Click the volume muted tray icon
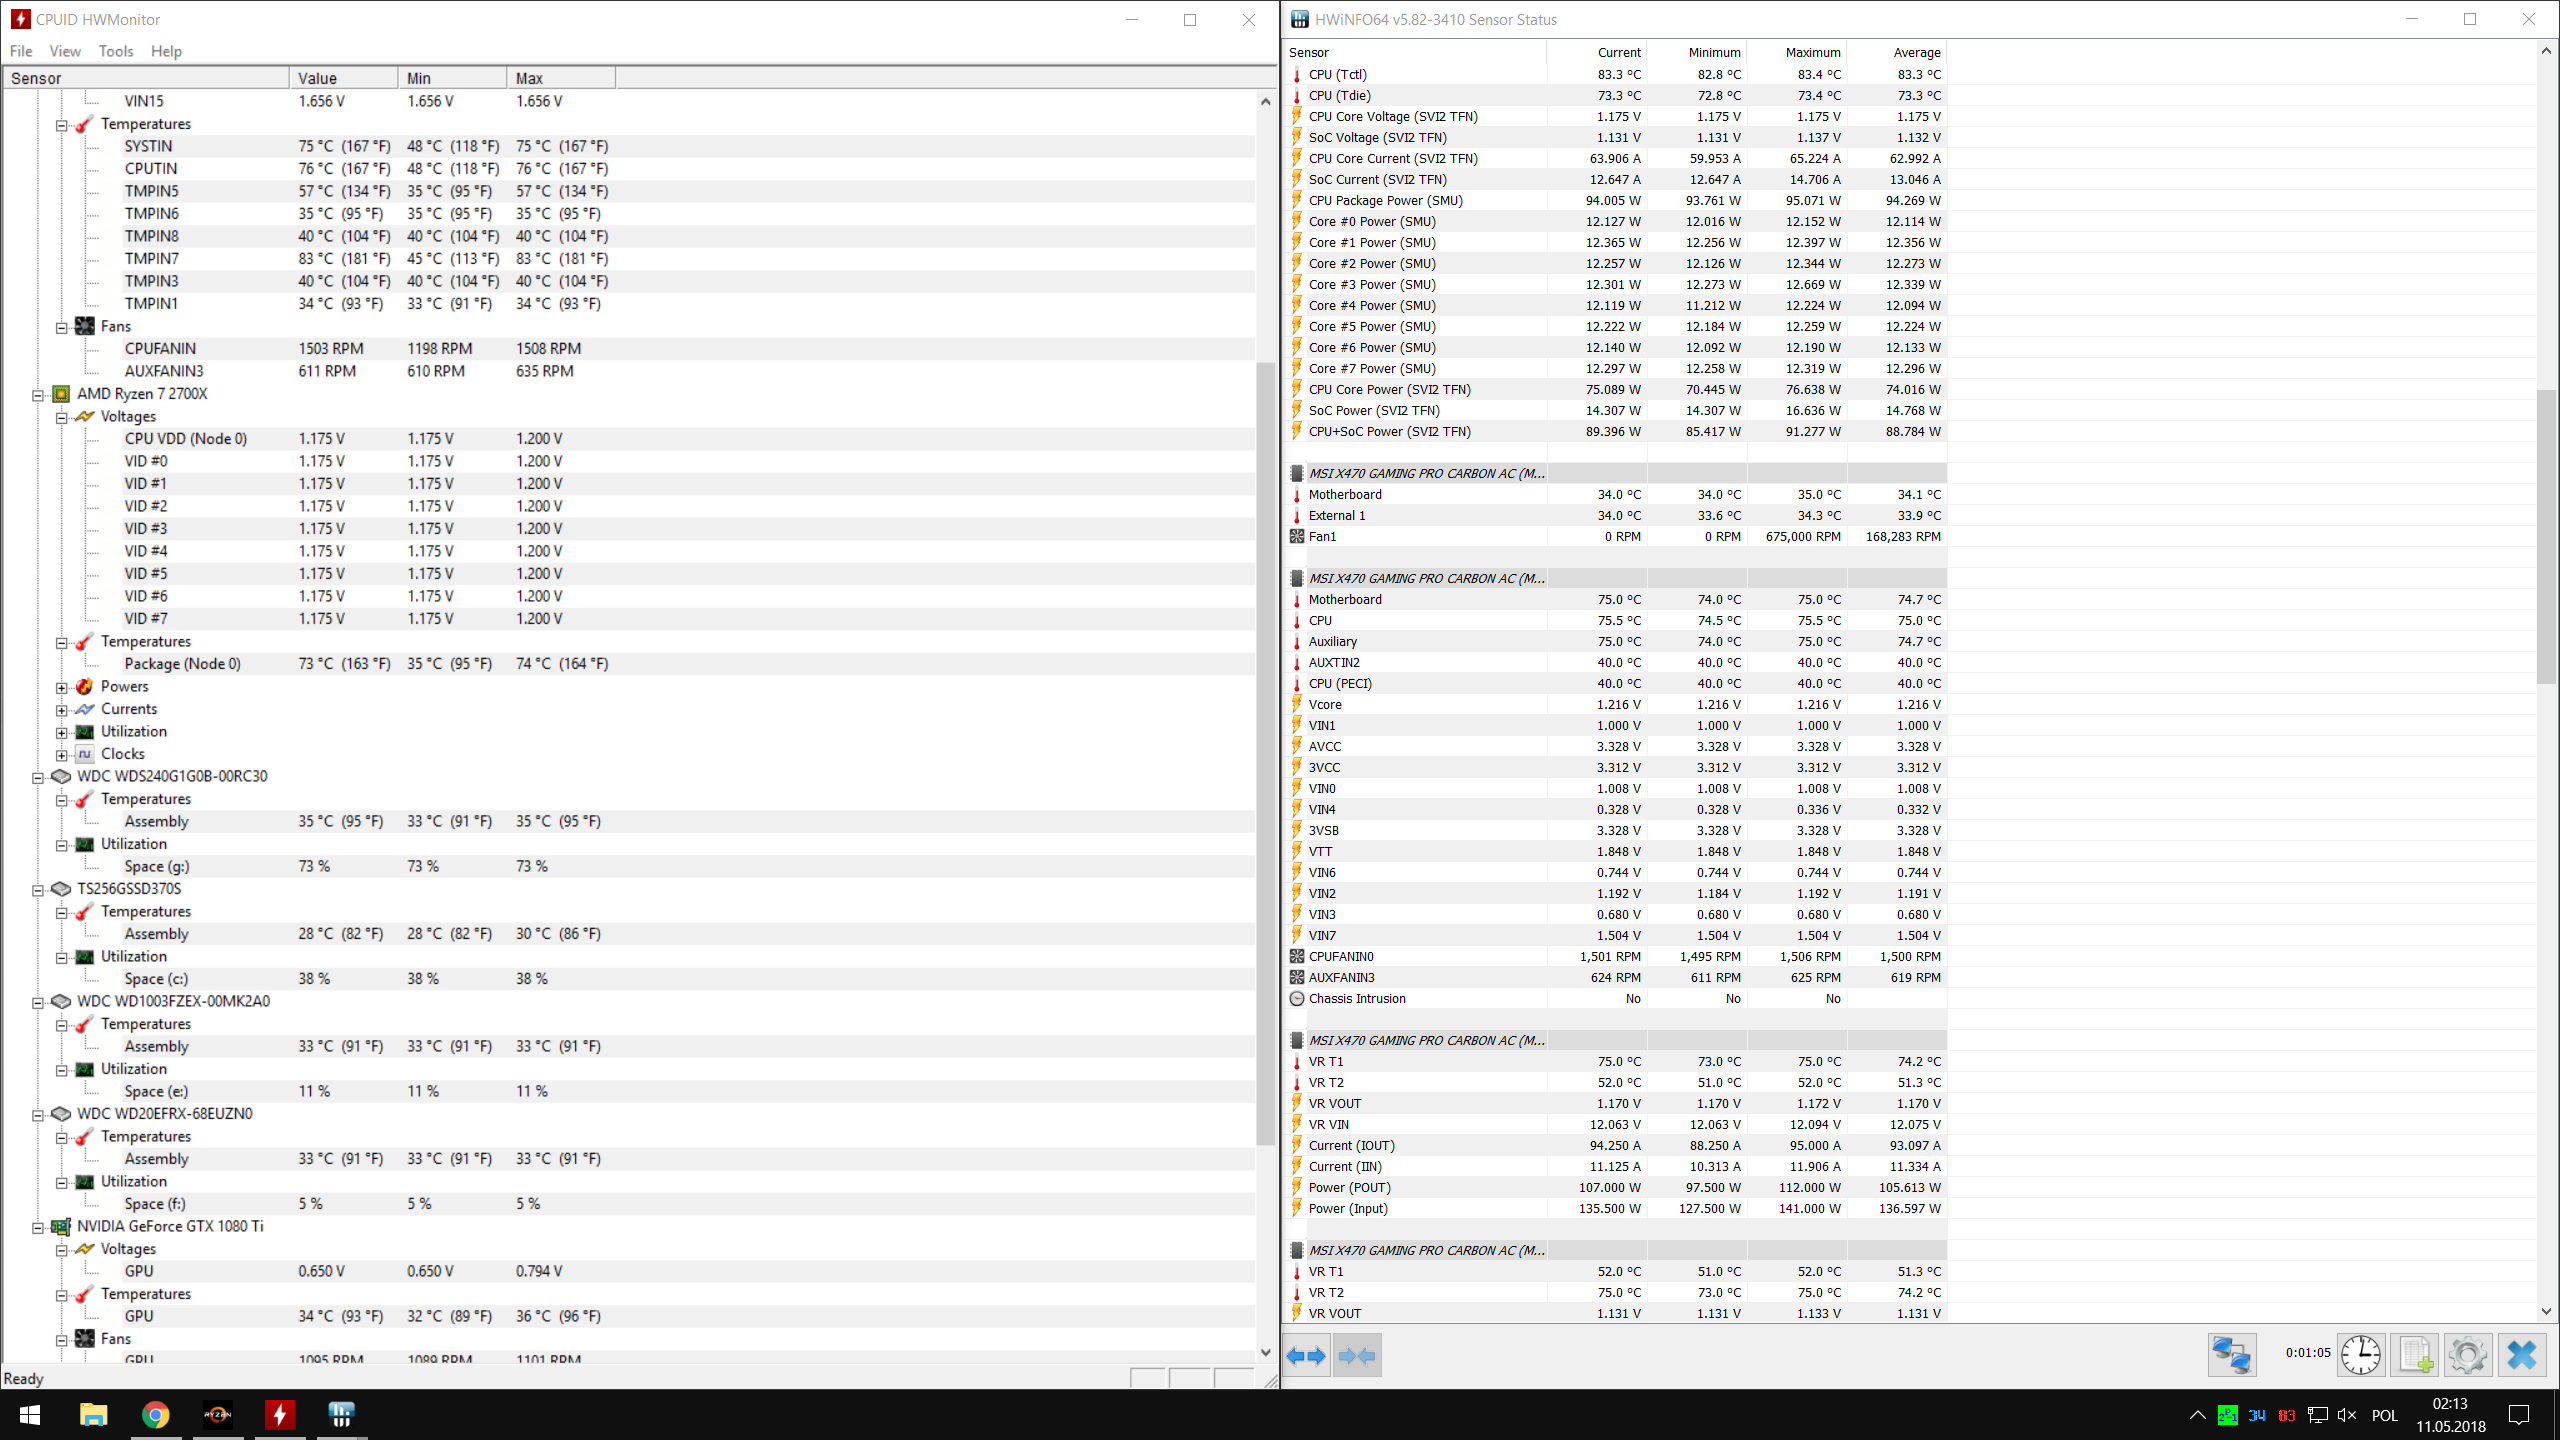2560x1440 pixels. 2347,1415
